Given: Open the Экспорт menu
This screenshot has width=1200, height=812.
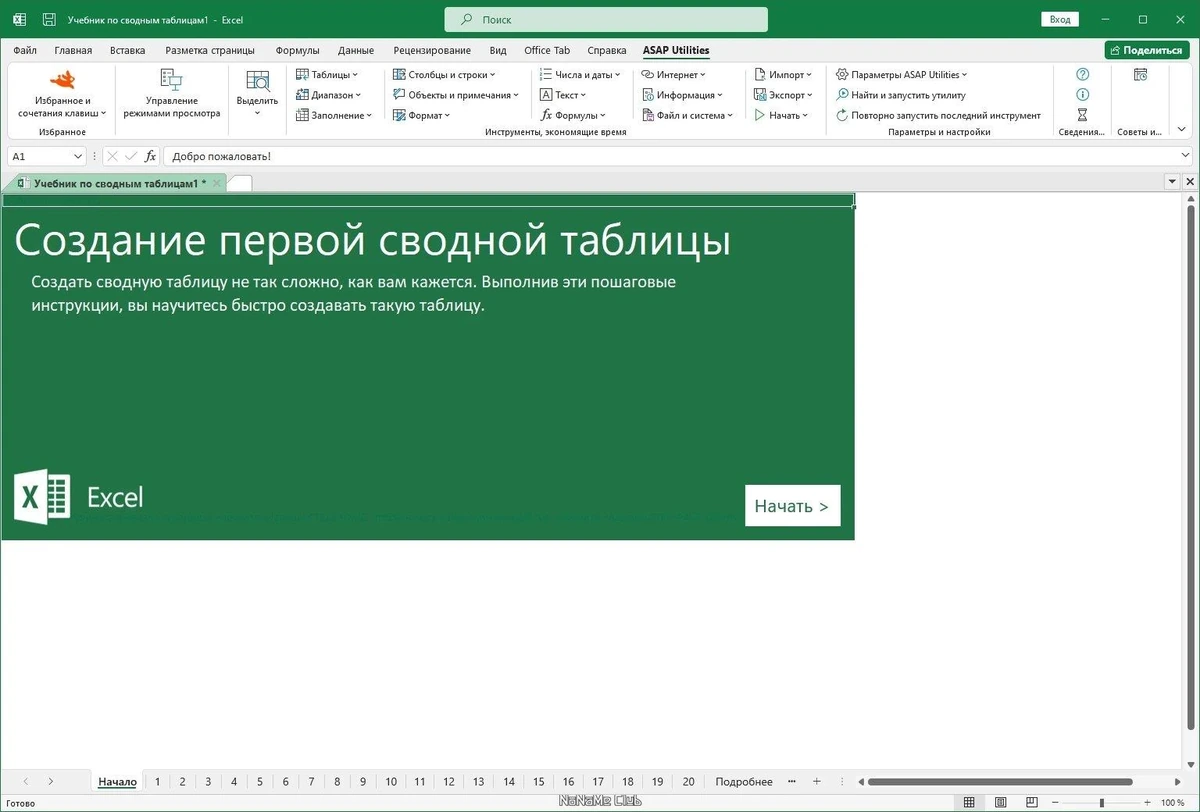Looking at the screenshot, I should coord(784,95).
